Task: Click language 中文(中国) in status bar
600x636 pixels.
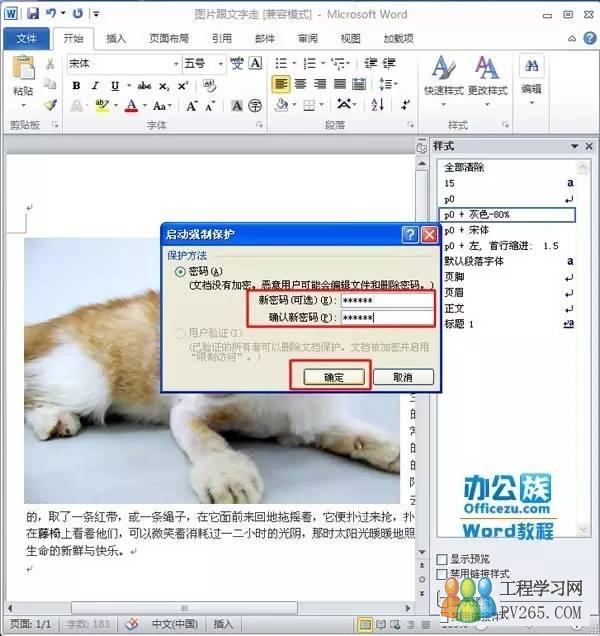Action: coord(174,624)
